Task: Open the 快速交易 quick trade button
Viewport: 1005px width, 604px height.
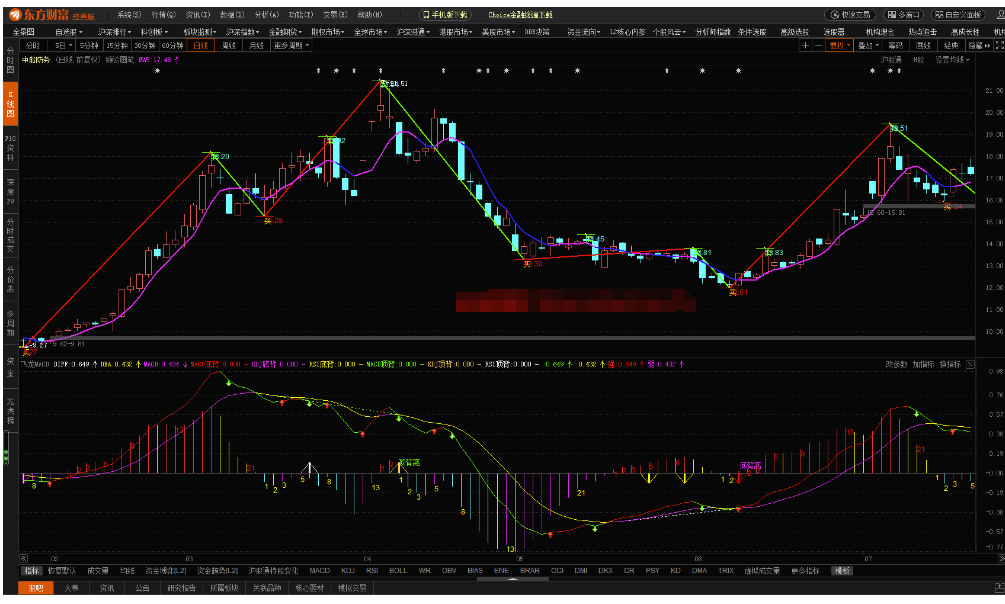Action: click(852, 16)
